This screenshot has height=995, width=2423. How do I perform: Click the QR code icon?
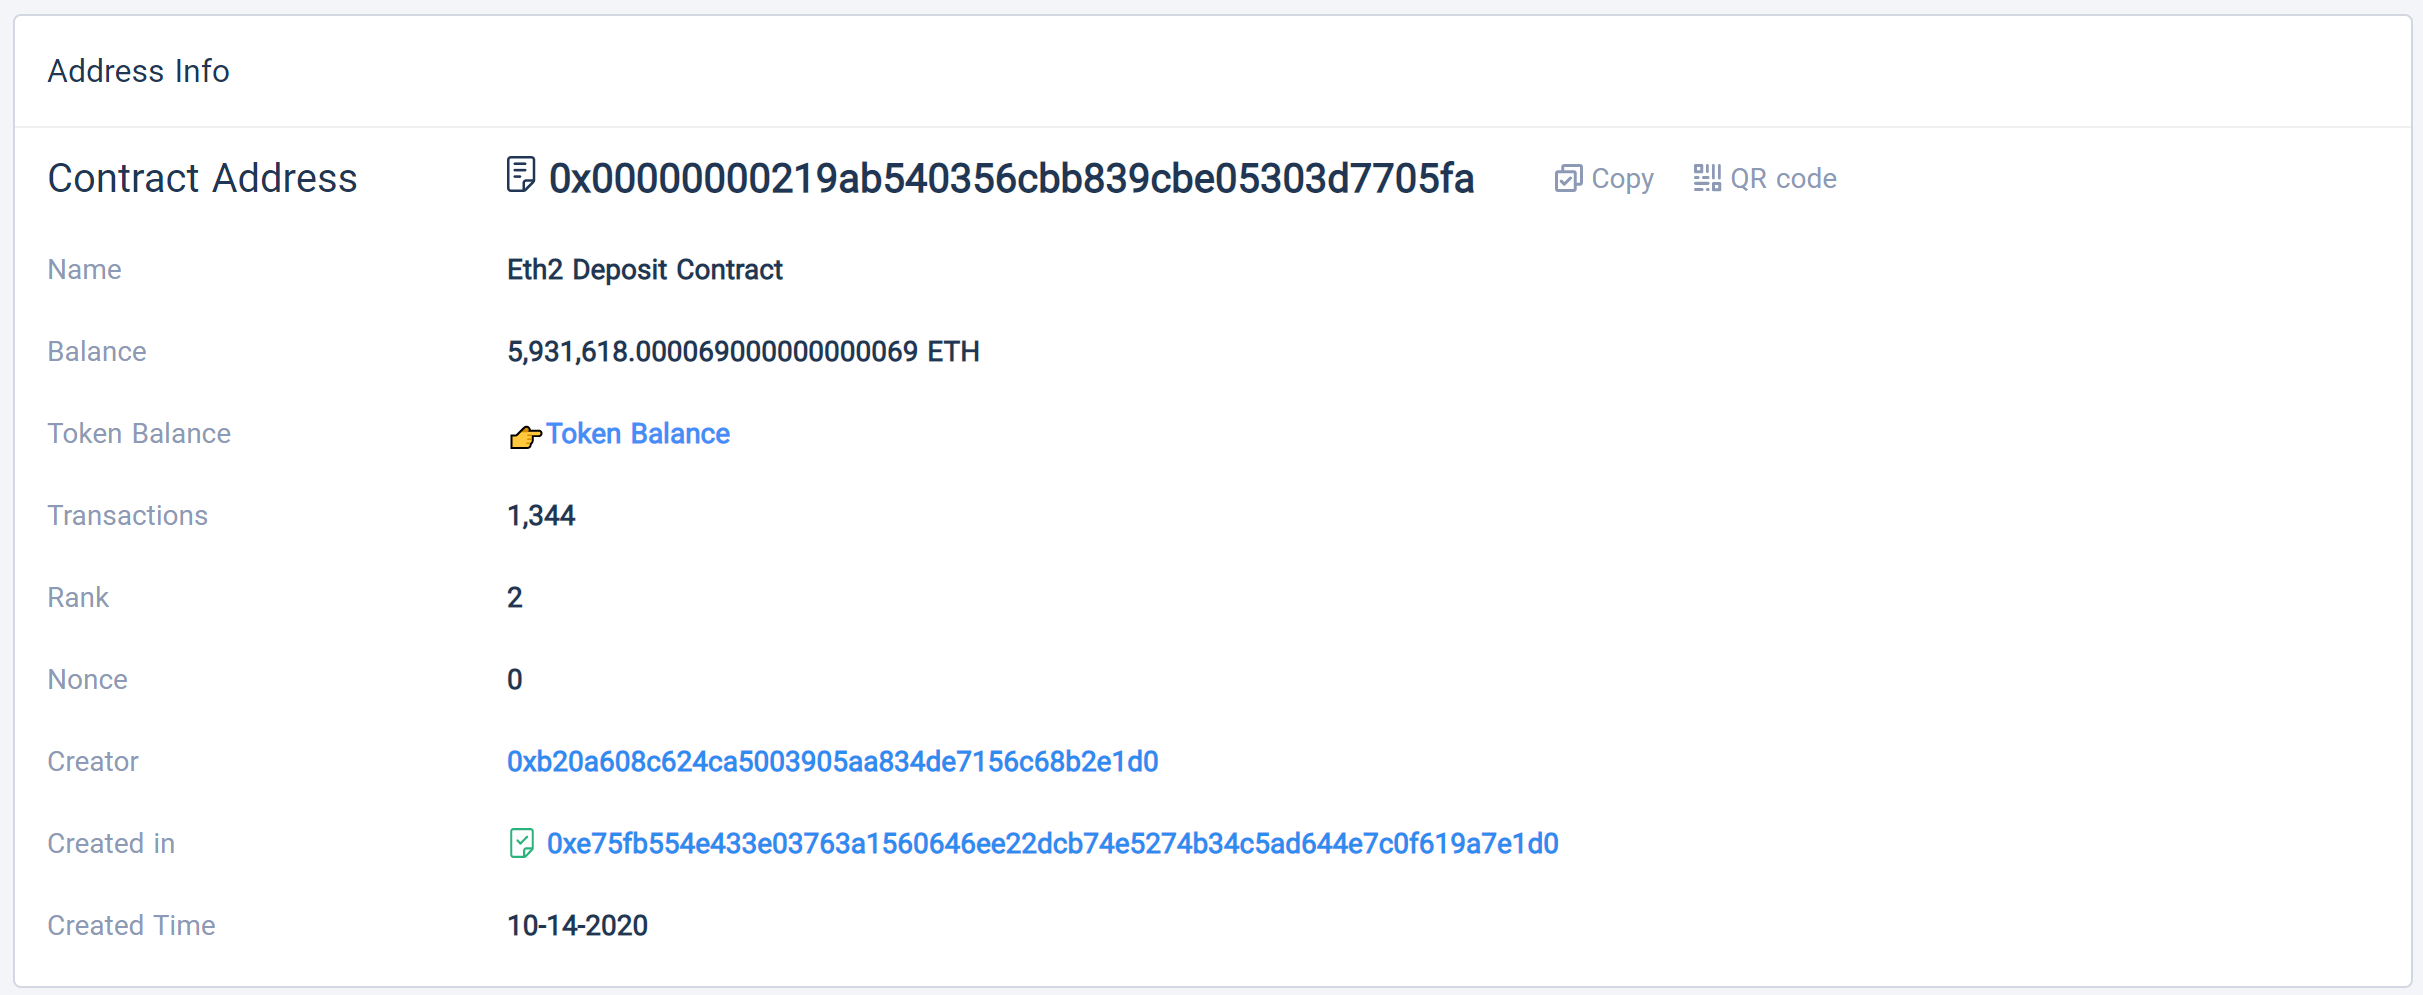1707,178
